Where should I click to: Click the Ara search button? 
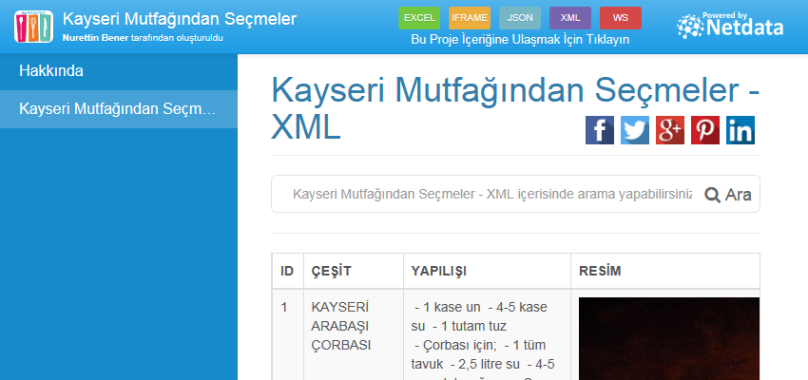(x=728, y=195)
